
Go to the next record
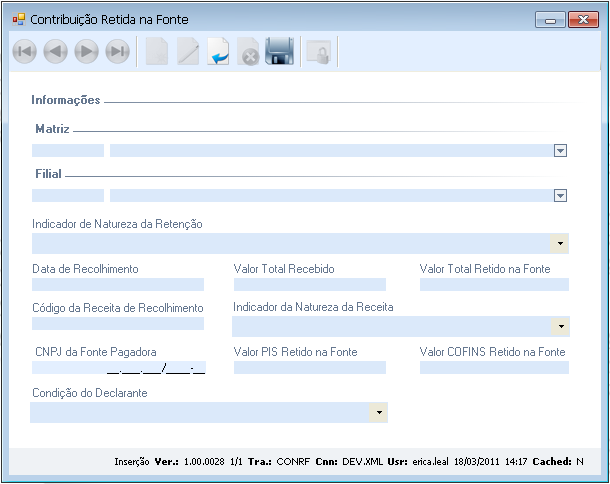(86, 51)
